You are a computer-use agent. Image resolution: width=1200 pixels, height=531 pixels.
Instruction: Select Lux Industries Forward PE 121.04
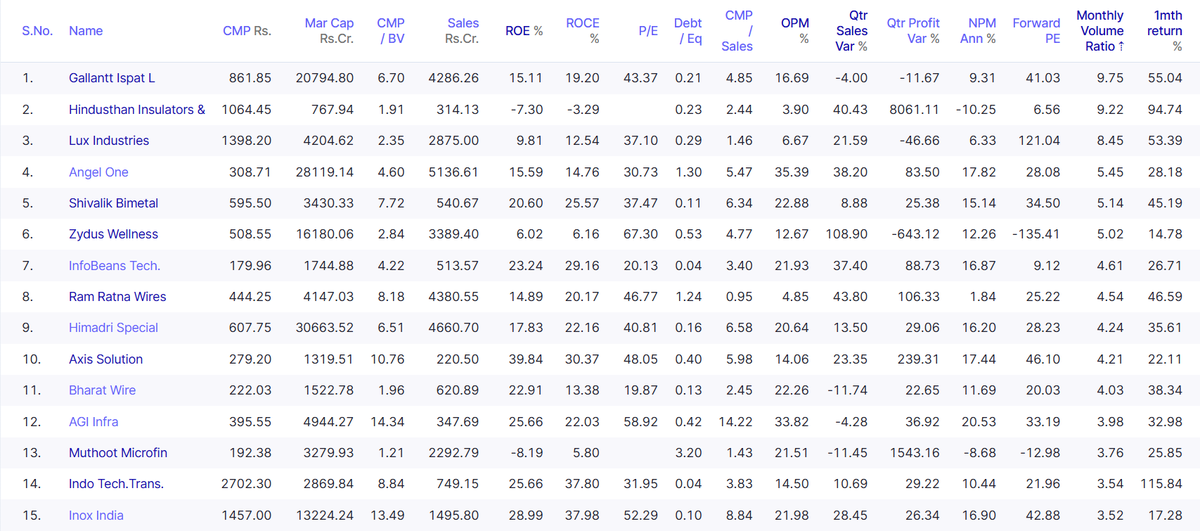pyautogui.click(x=1040, y=140)
